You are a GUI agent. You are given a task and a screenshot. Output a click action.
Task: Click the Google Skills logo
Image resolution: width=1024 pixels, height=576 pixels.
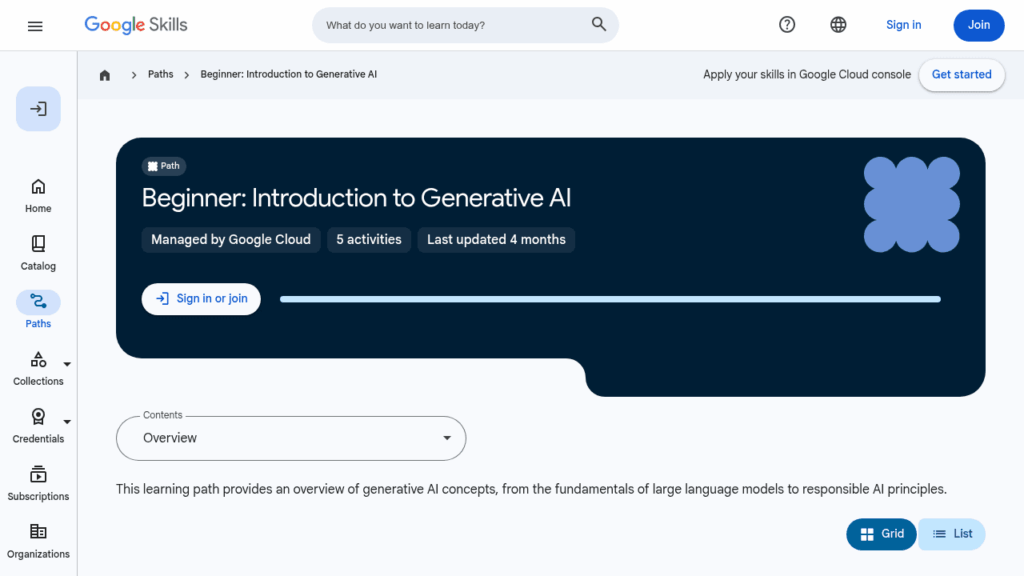(x=136, y=25)
